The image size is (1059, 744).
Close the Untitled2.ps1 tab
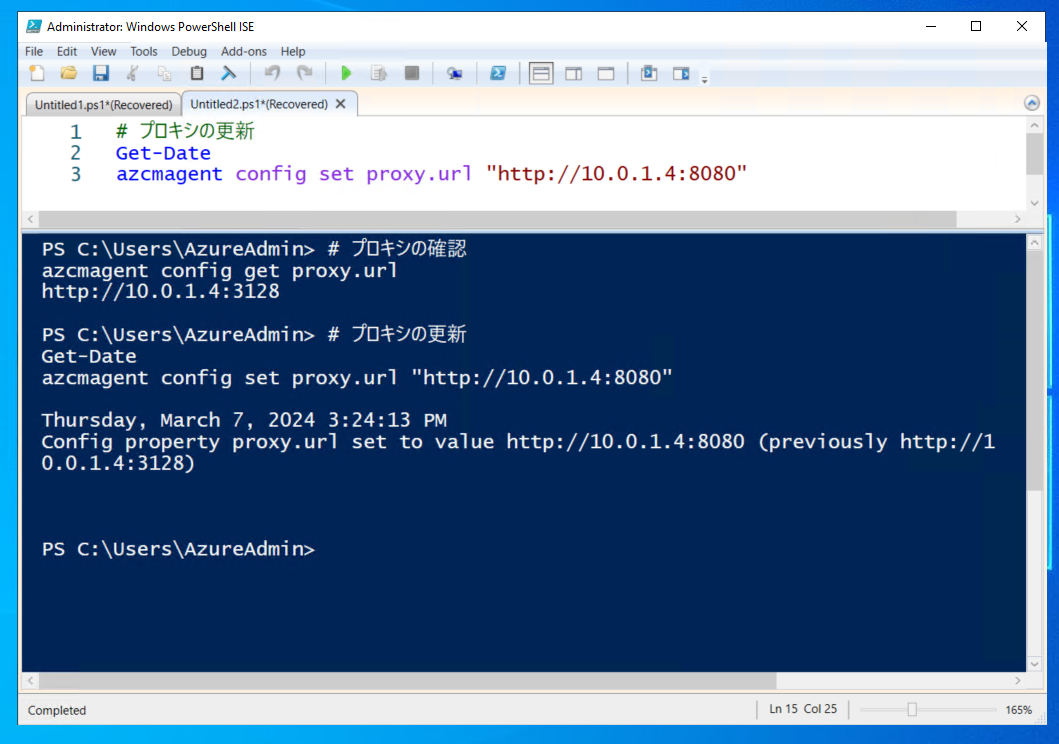(341, 104)
